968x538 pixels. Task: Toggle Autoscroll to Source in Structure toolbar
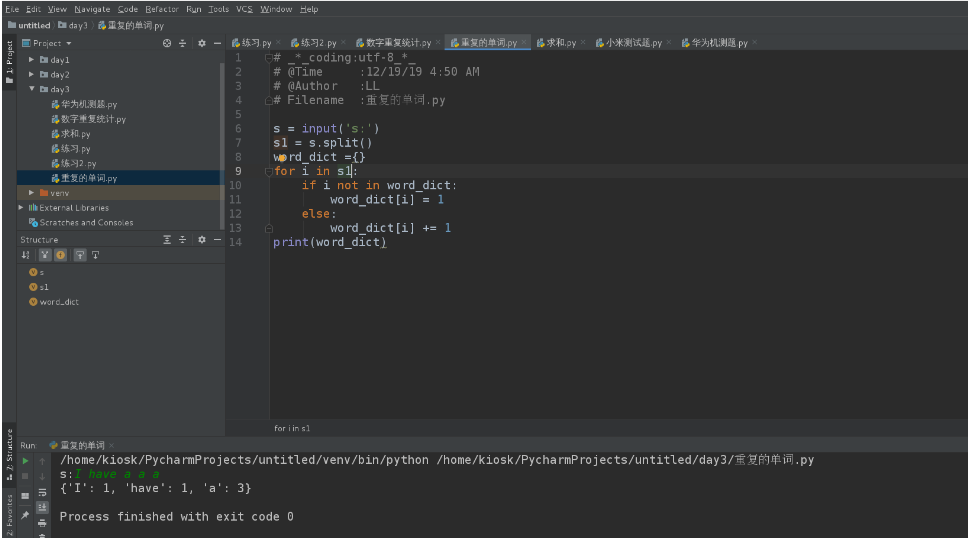pyautogui.click(x=80, y=255)
